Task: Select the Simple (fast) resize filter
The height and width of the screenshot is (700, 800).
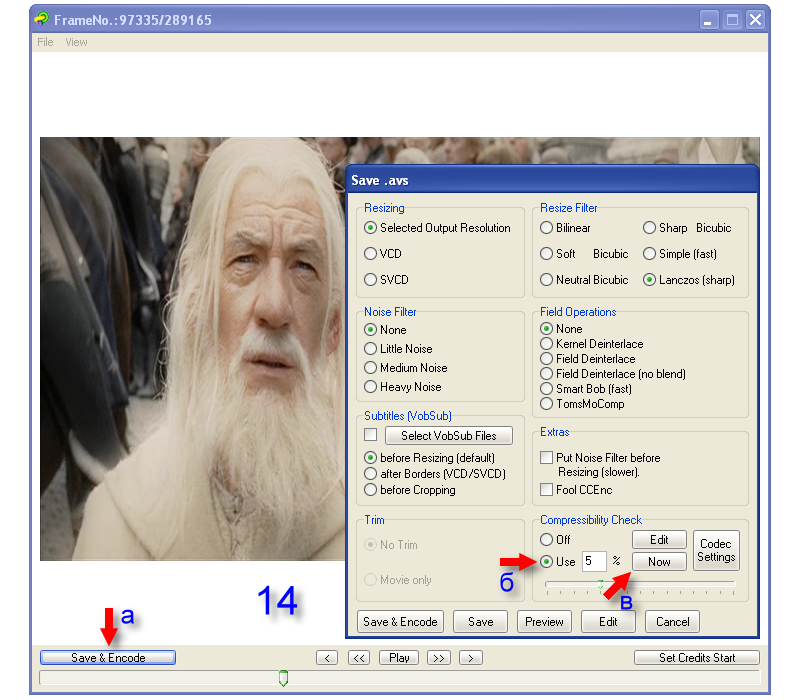Action: coord(680,254)
